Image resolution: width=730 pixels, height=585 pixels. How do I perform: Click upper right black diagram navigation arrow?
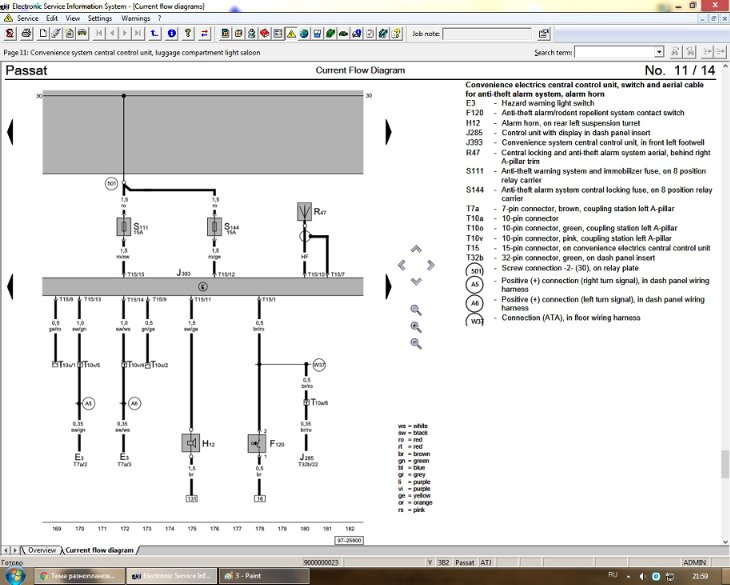point(389,132)
